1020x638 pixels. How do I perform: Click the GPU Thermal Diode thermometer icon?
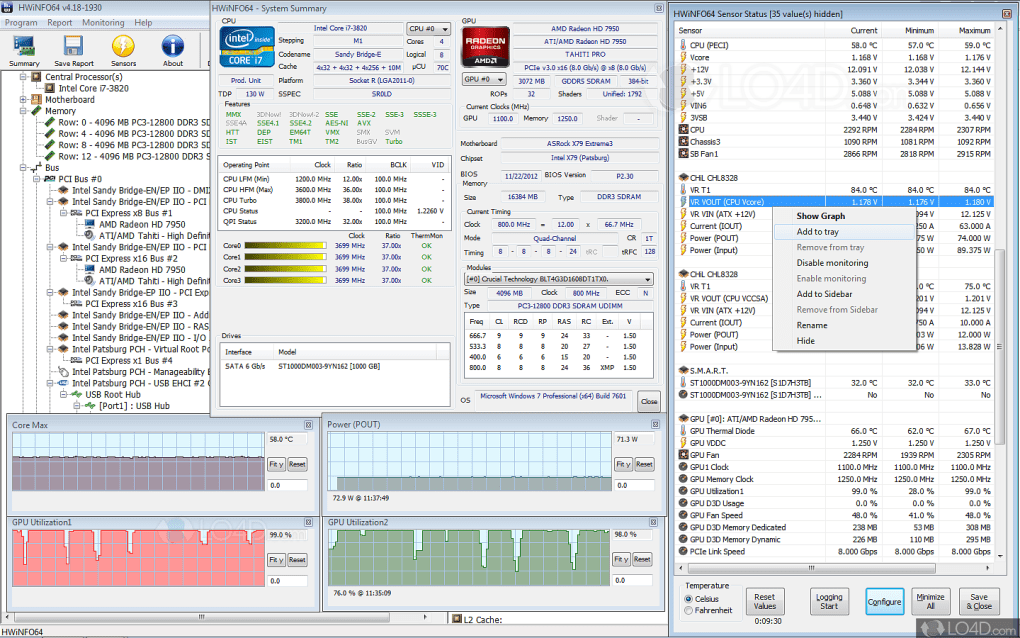tap(683, 431)
